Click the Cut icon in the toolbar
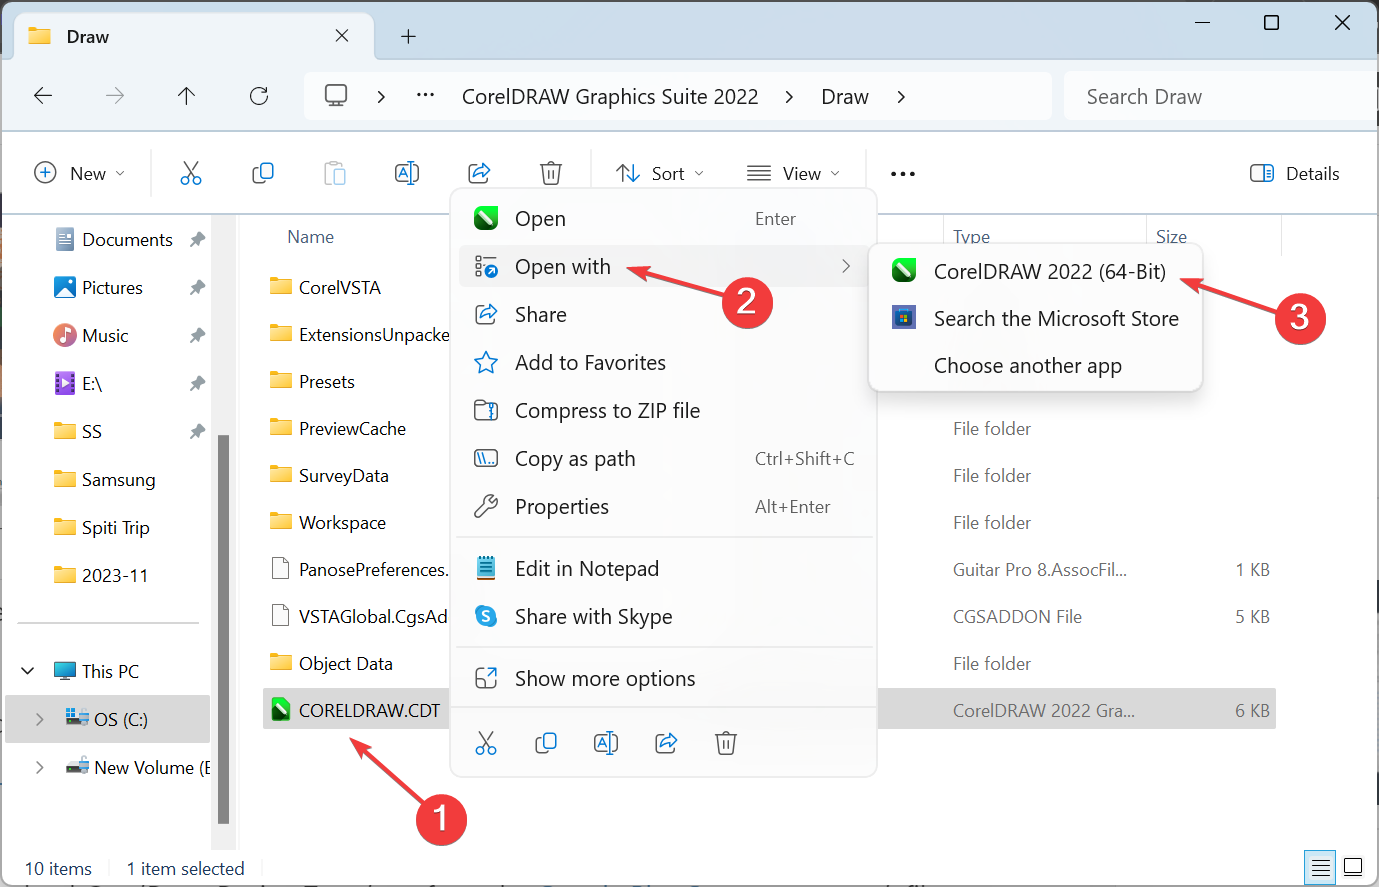This screenshot has height=887, width=1379. [x=191, y=173]
